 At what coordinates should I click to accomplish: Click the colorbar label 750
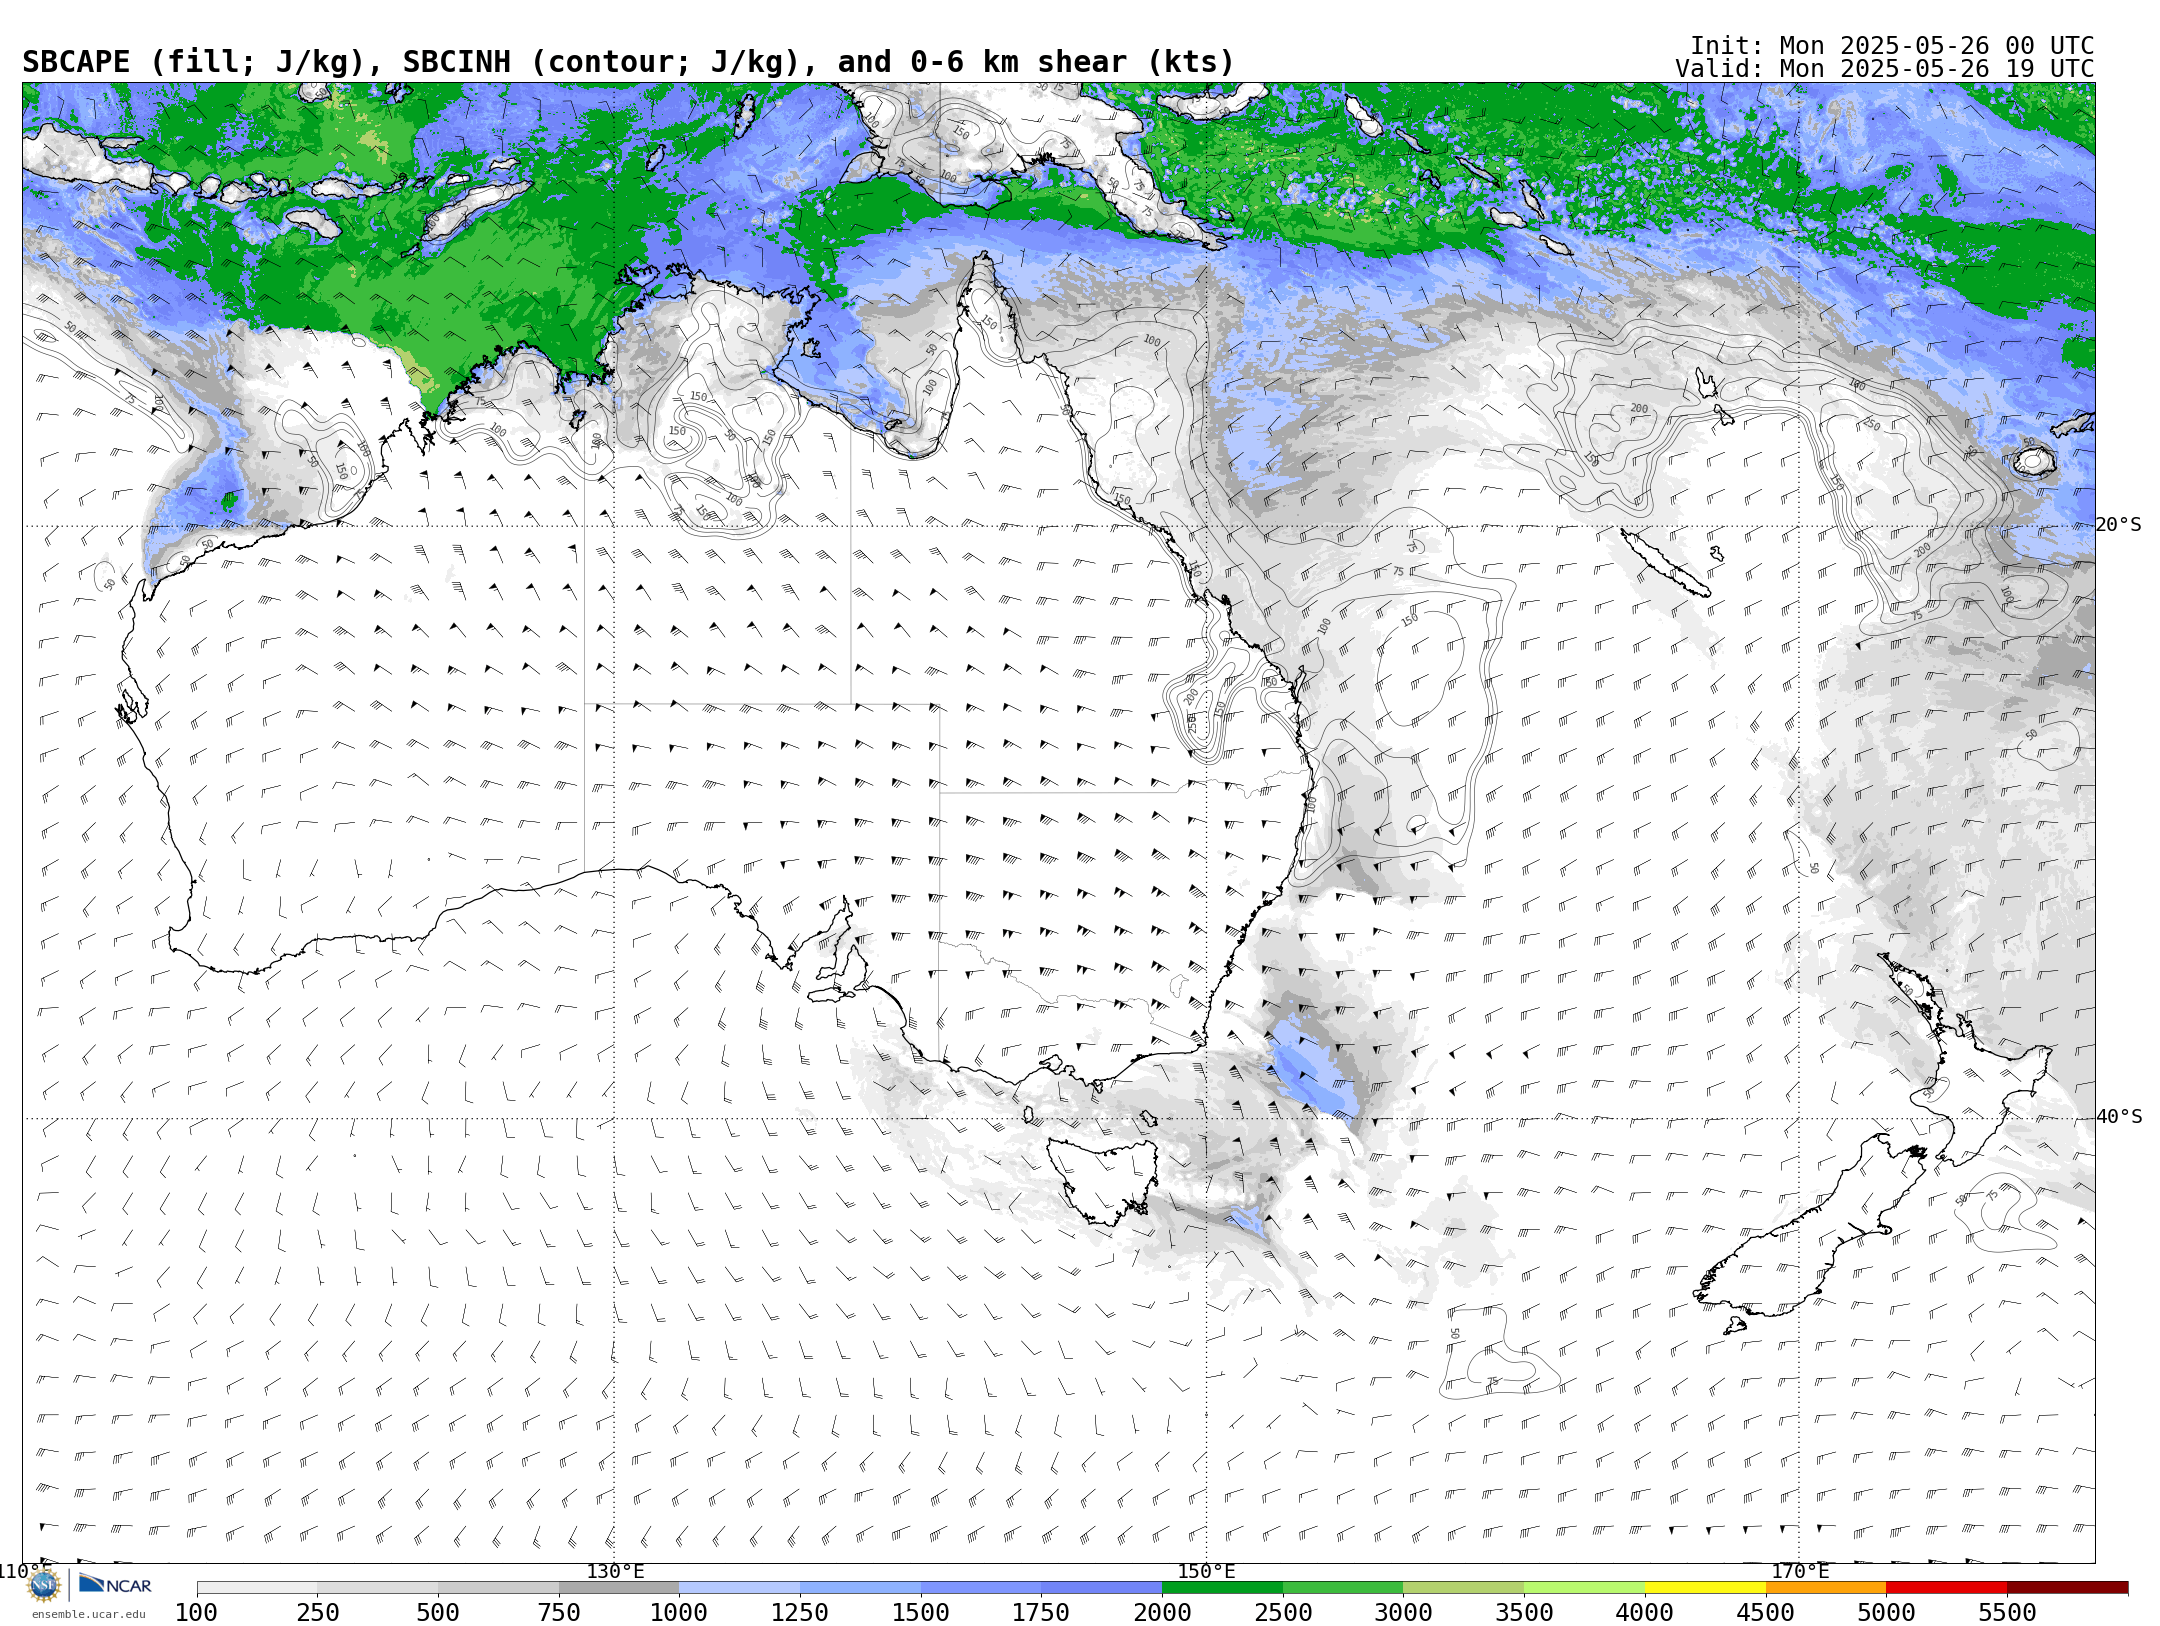pyautogui.click(x=559, y=1613)
